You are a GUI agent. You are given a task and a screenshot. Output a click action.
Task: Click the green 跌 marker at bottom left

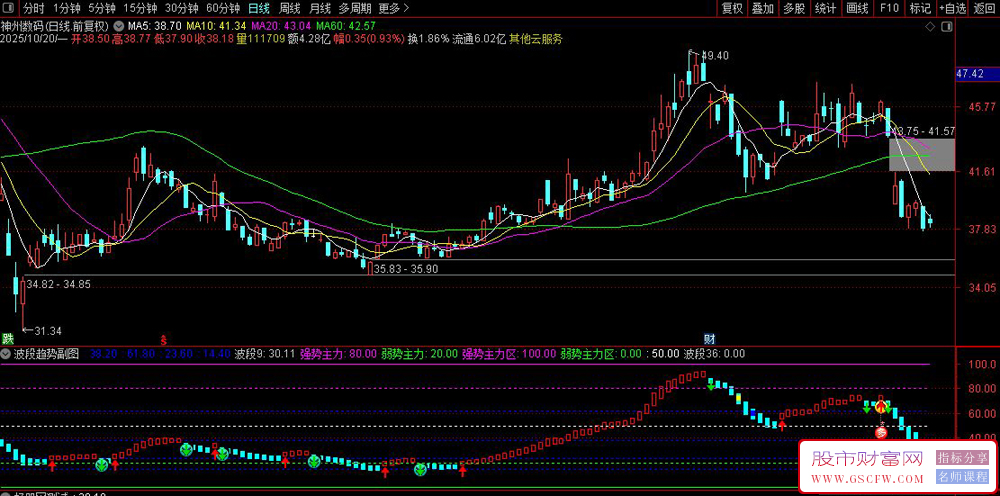[x=8, y=339]
